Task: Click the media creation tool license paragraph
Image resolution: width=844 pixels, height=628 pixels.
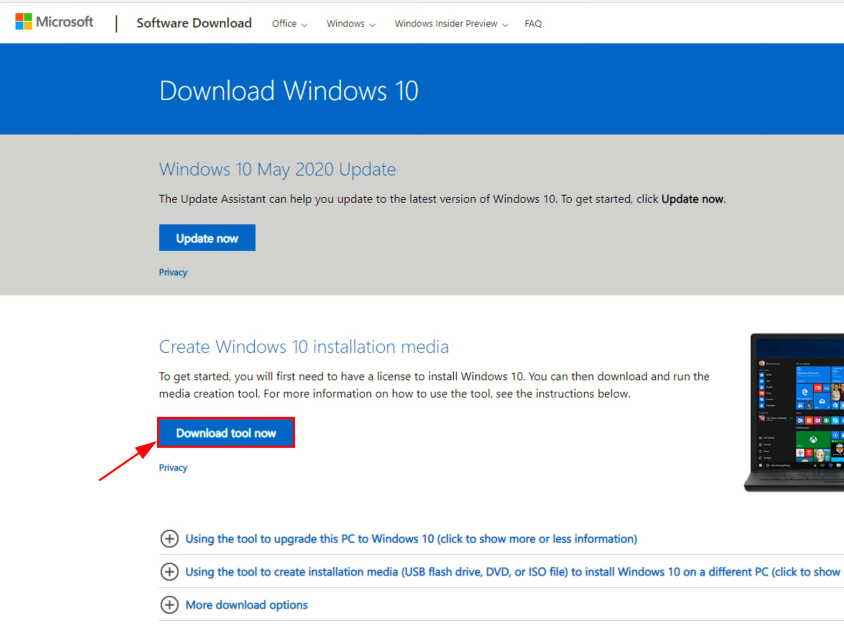Action: 434,385
